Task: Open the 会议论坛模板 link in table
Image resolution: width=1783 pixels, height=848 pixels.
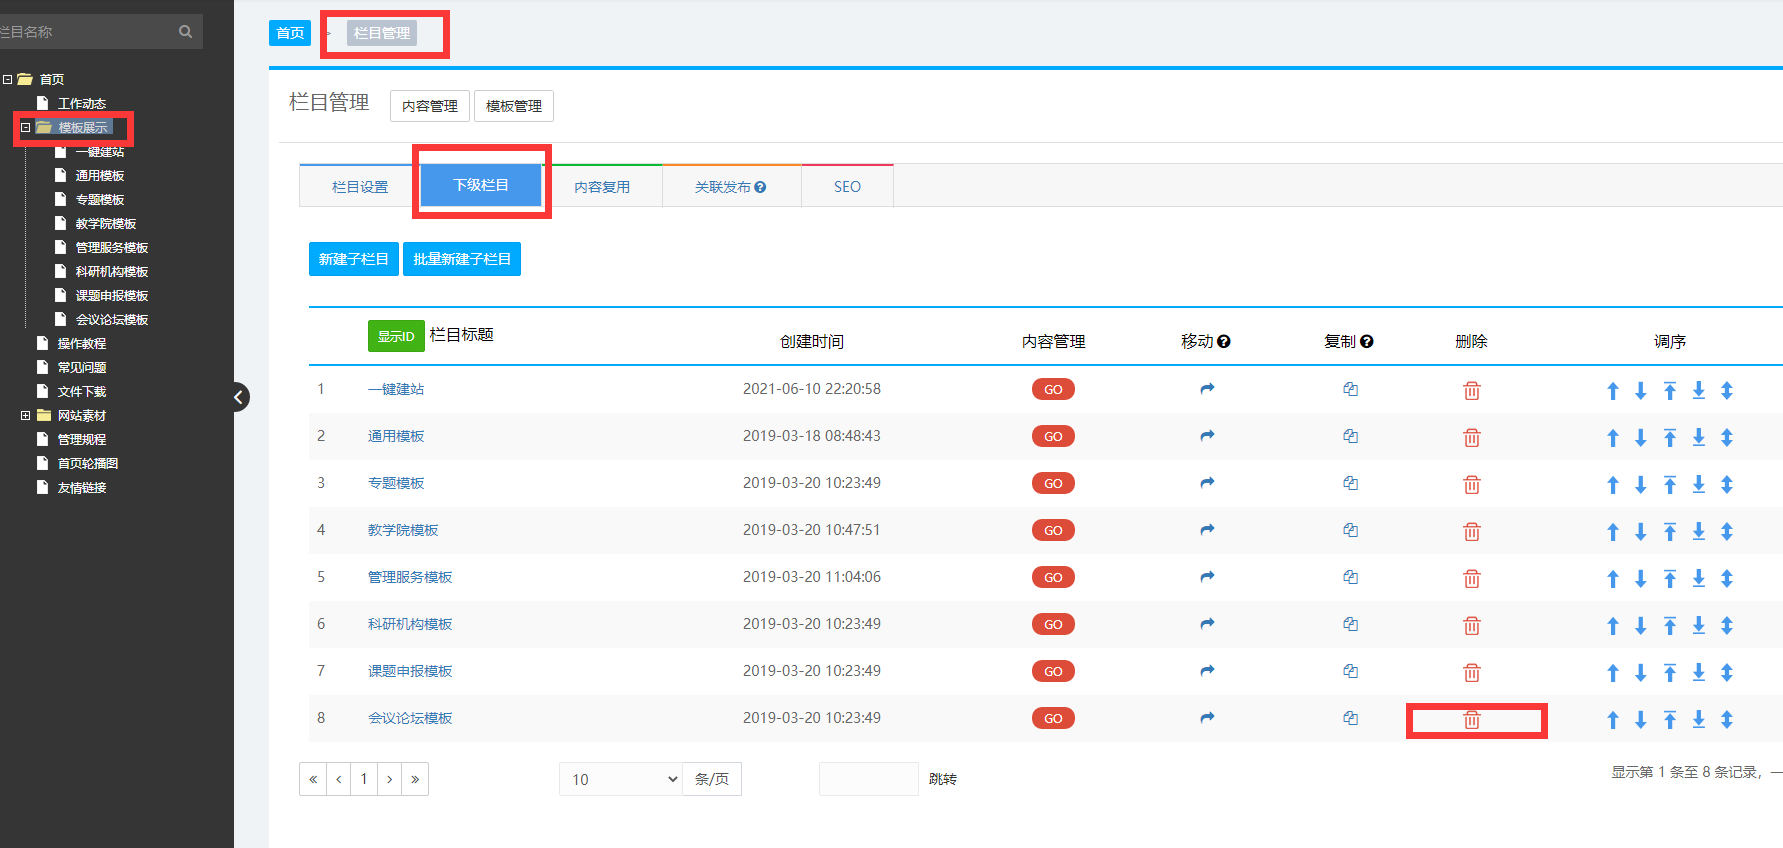Action: pyautogui.click(x=410, y=718)
